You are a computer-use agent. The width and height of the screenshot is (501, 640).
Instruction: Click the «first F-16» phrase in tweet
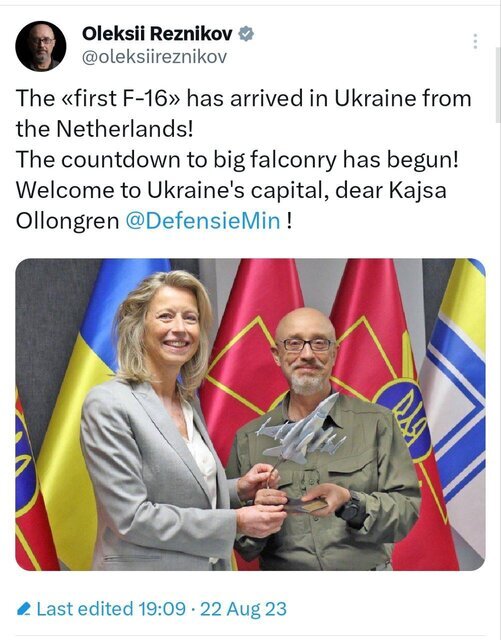pos(120,98)
